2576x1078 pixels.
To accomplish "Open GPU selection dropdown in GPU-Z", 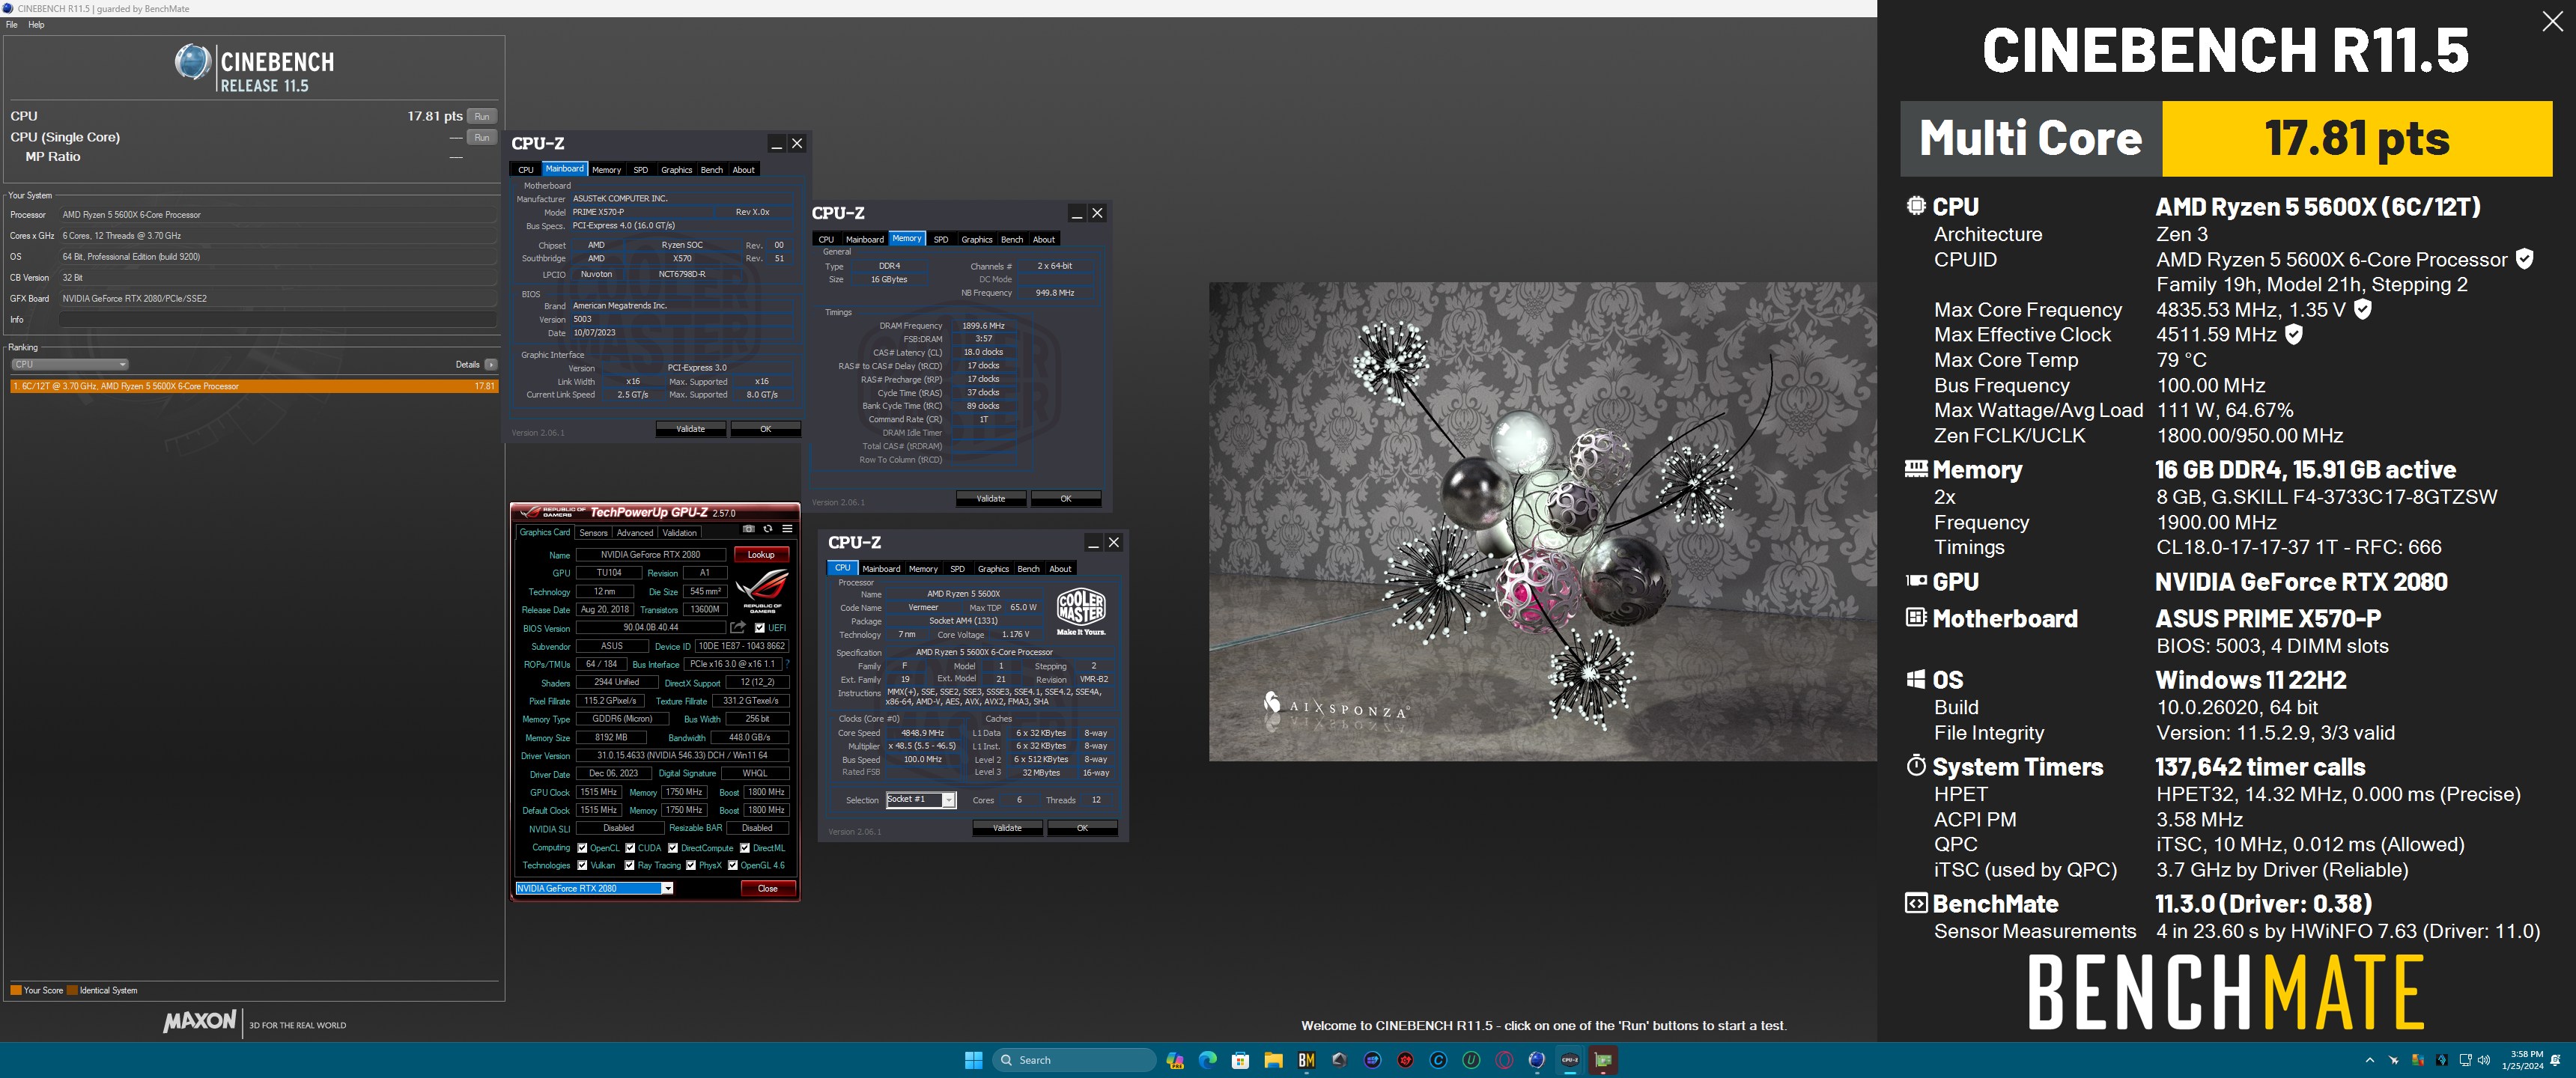I will coord(594,888).
